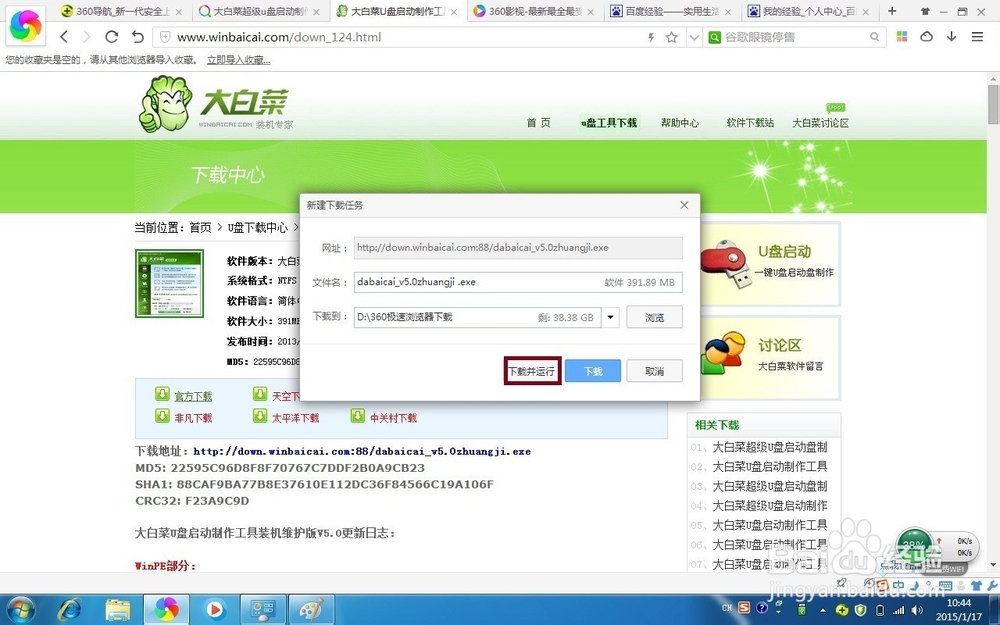Expand the 下载到 path dropdown arrow

tap(610, 317)
